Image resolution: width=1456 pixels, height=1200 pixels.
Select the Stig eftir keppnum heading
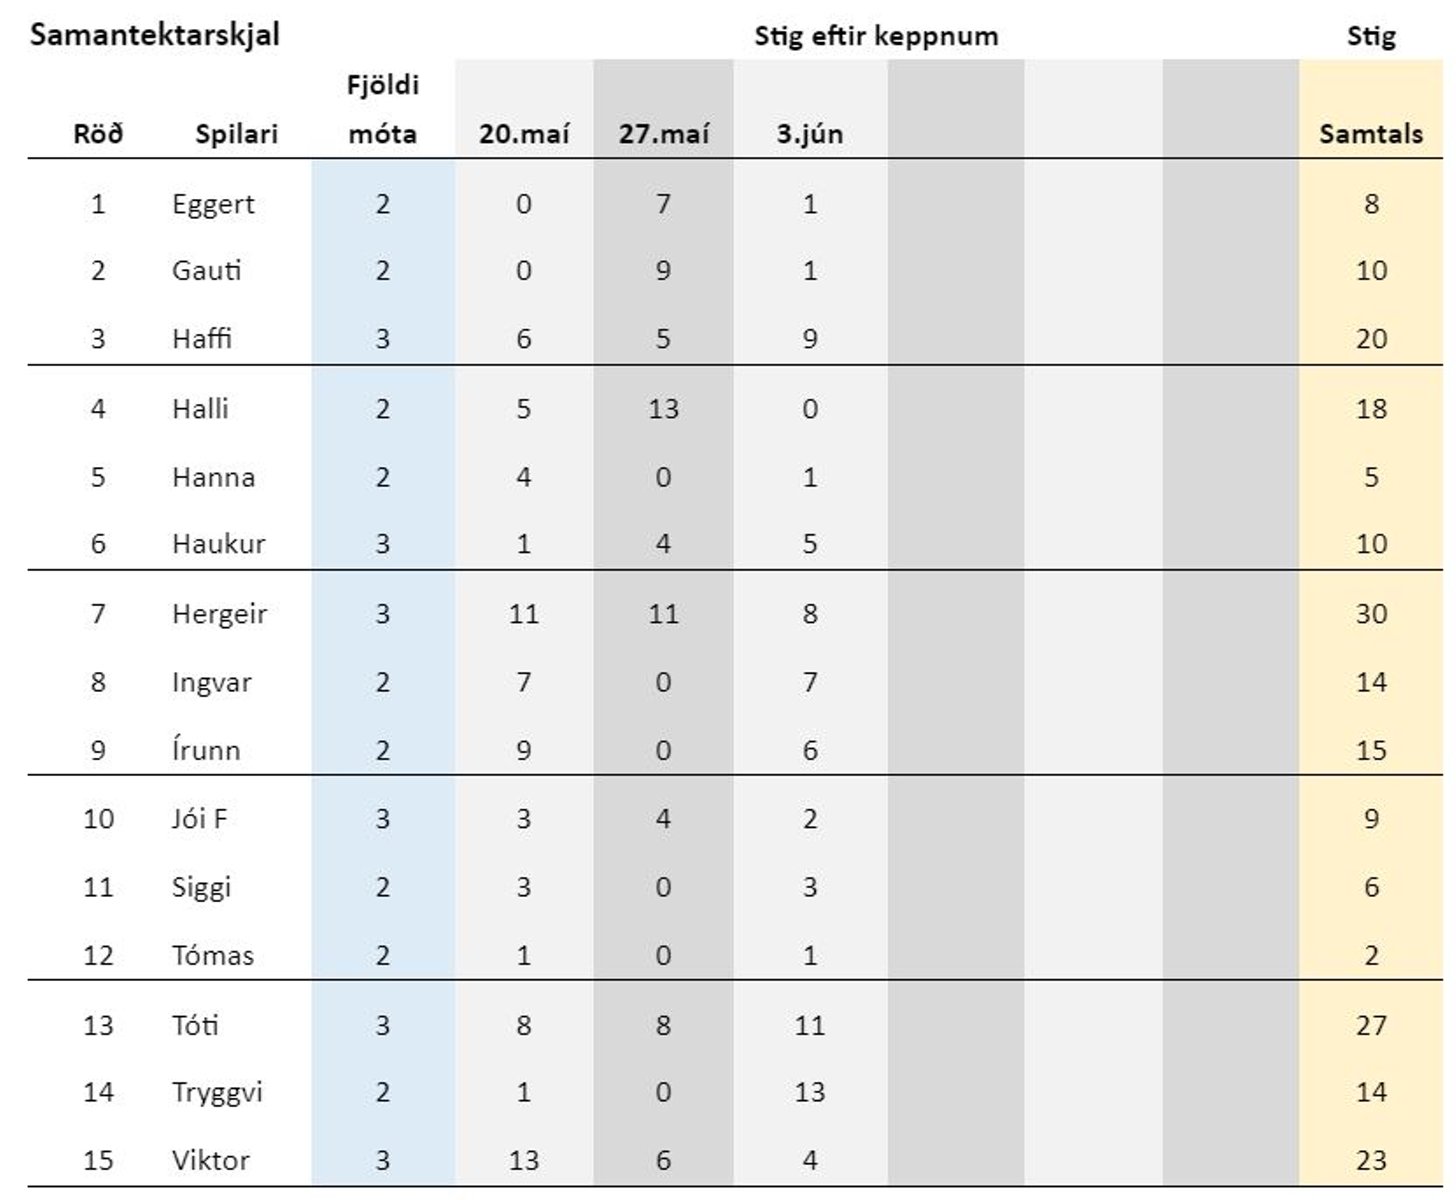click(x=876, y=36)
